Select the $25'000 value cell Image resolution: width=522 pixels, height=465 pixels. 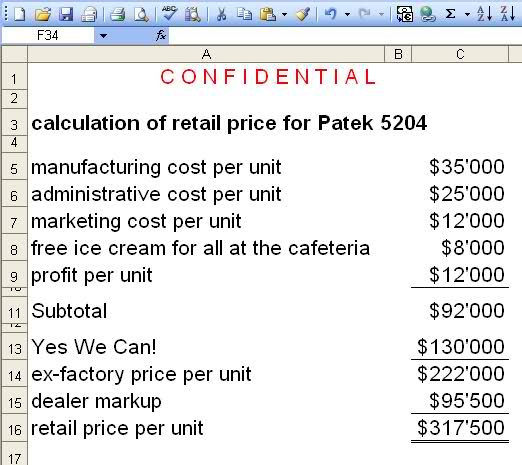tap(460, 194)
